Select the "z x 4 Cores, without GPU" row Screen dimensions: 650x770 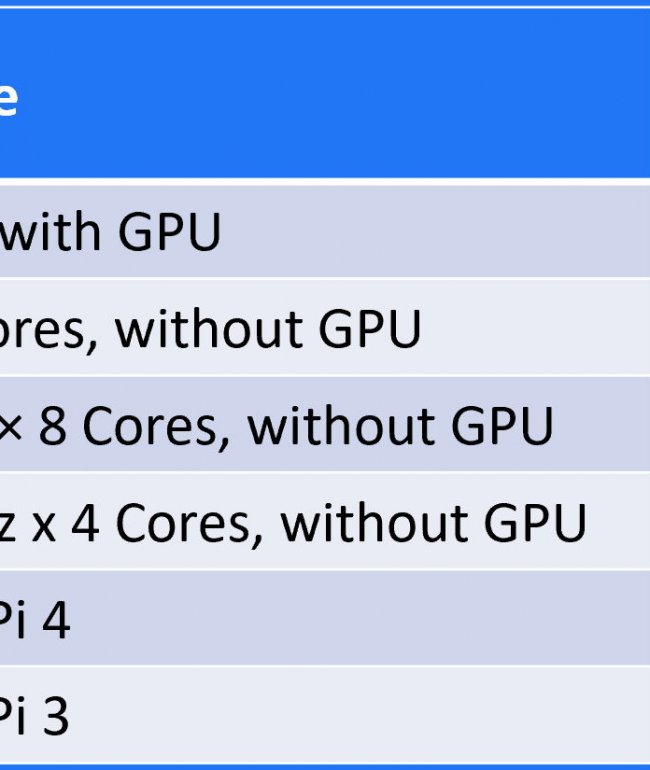click(325, 522)
